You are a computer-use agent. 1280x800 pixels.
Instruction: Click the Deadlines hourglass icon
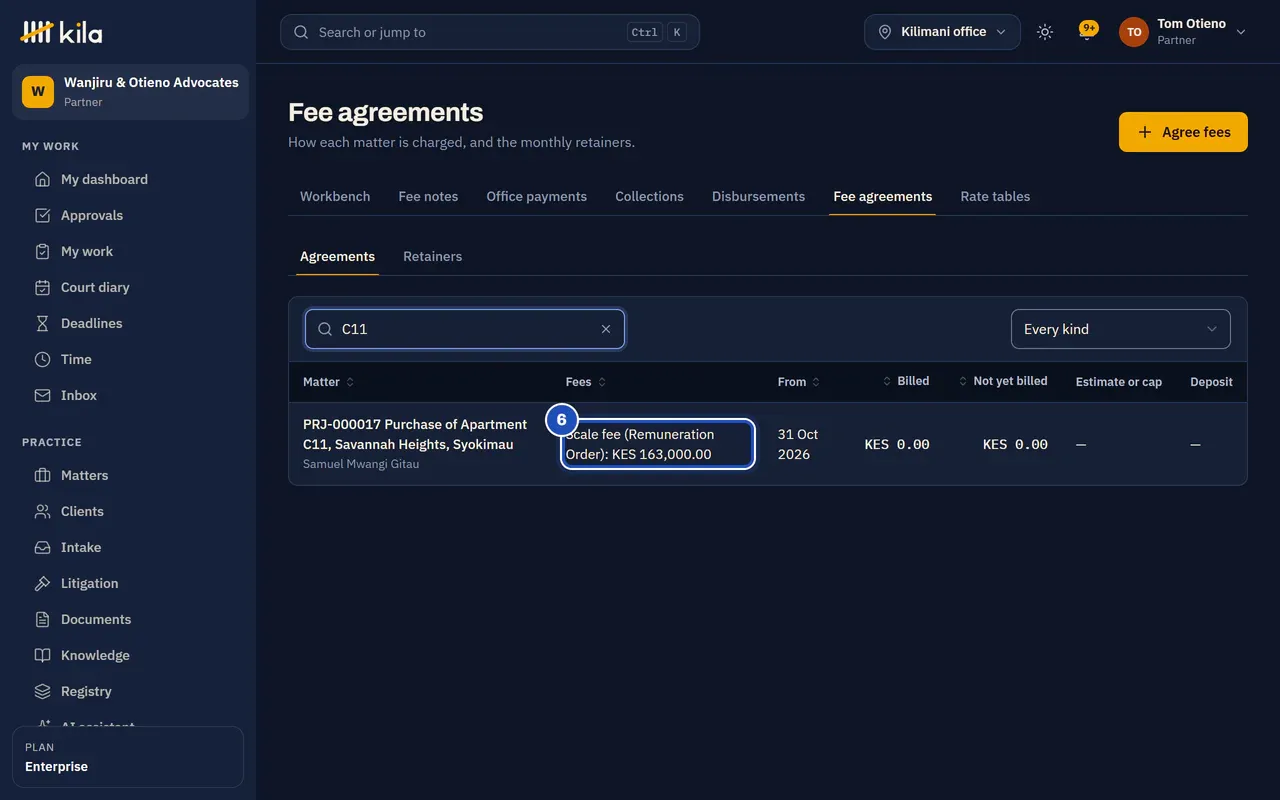tap(42, 324)
